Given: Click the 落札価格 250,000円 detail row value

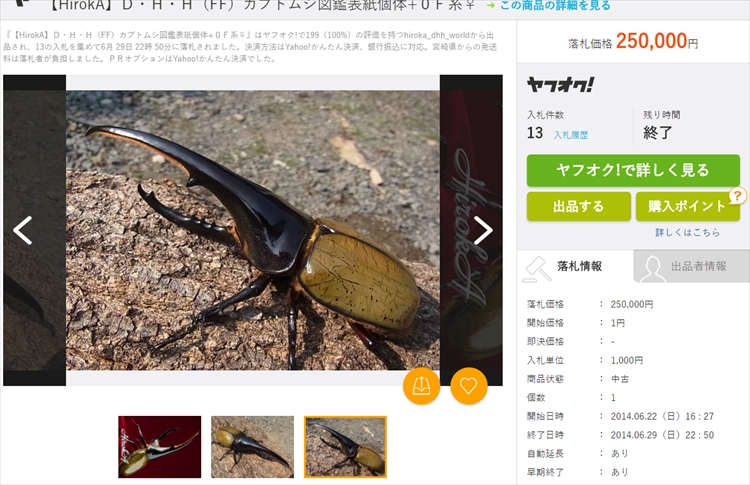Looking at the screenshot, I should coord(631,304).
